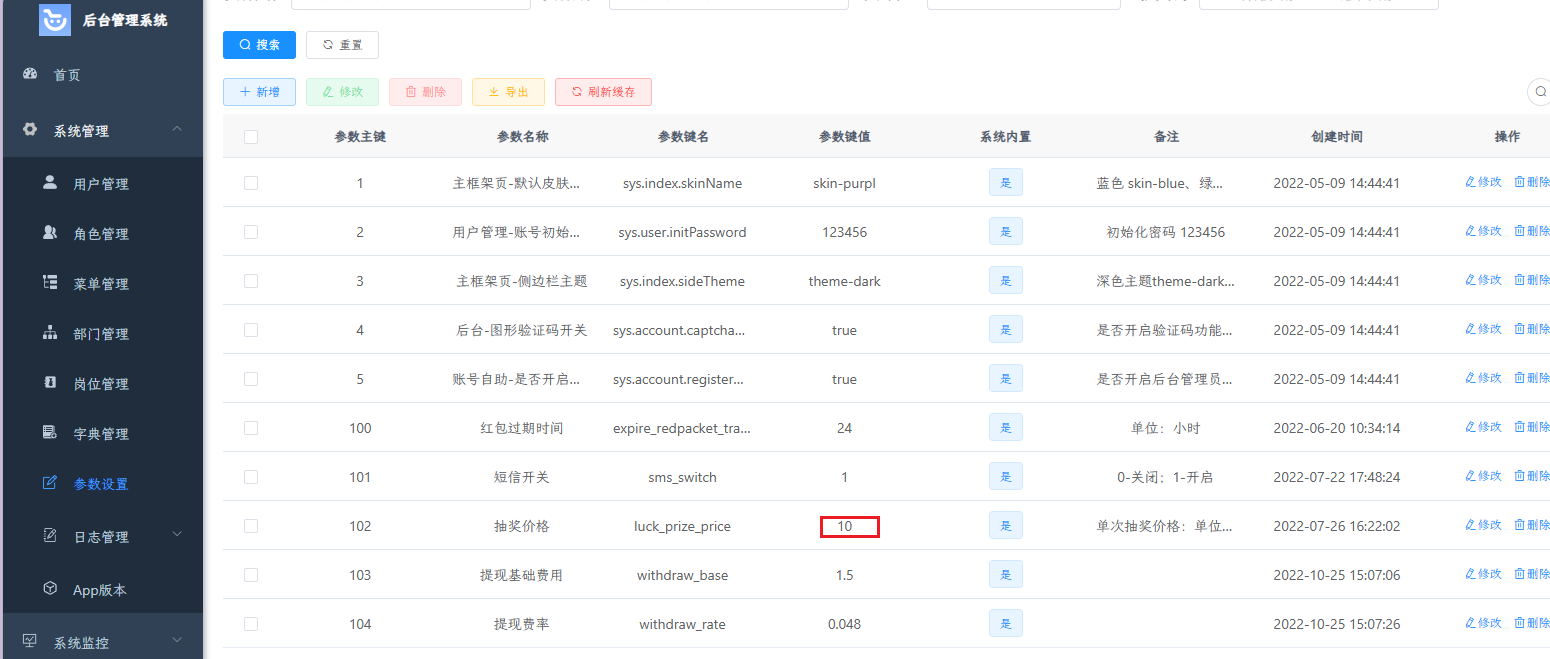Click the 导出 export button
Image resolution: width=1550 pixels, height=659 pixels.
tap(508, 92)
